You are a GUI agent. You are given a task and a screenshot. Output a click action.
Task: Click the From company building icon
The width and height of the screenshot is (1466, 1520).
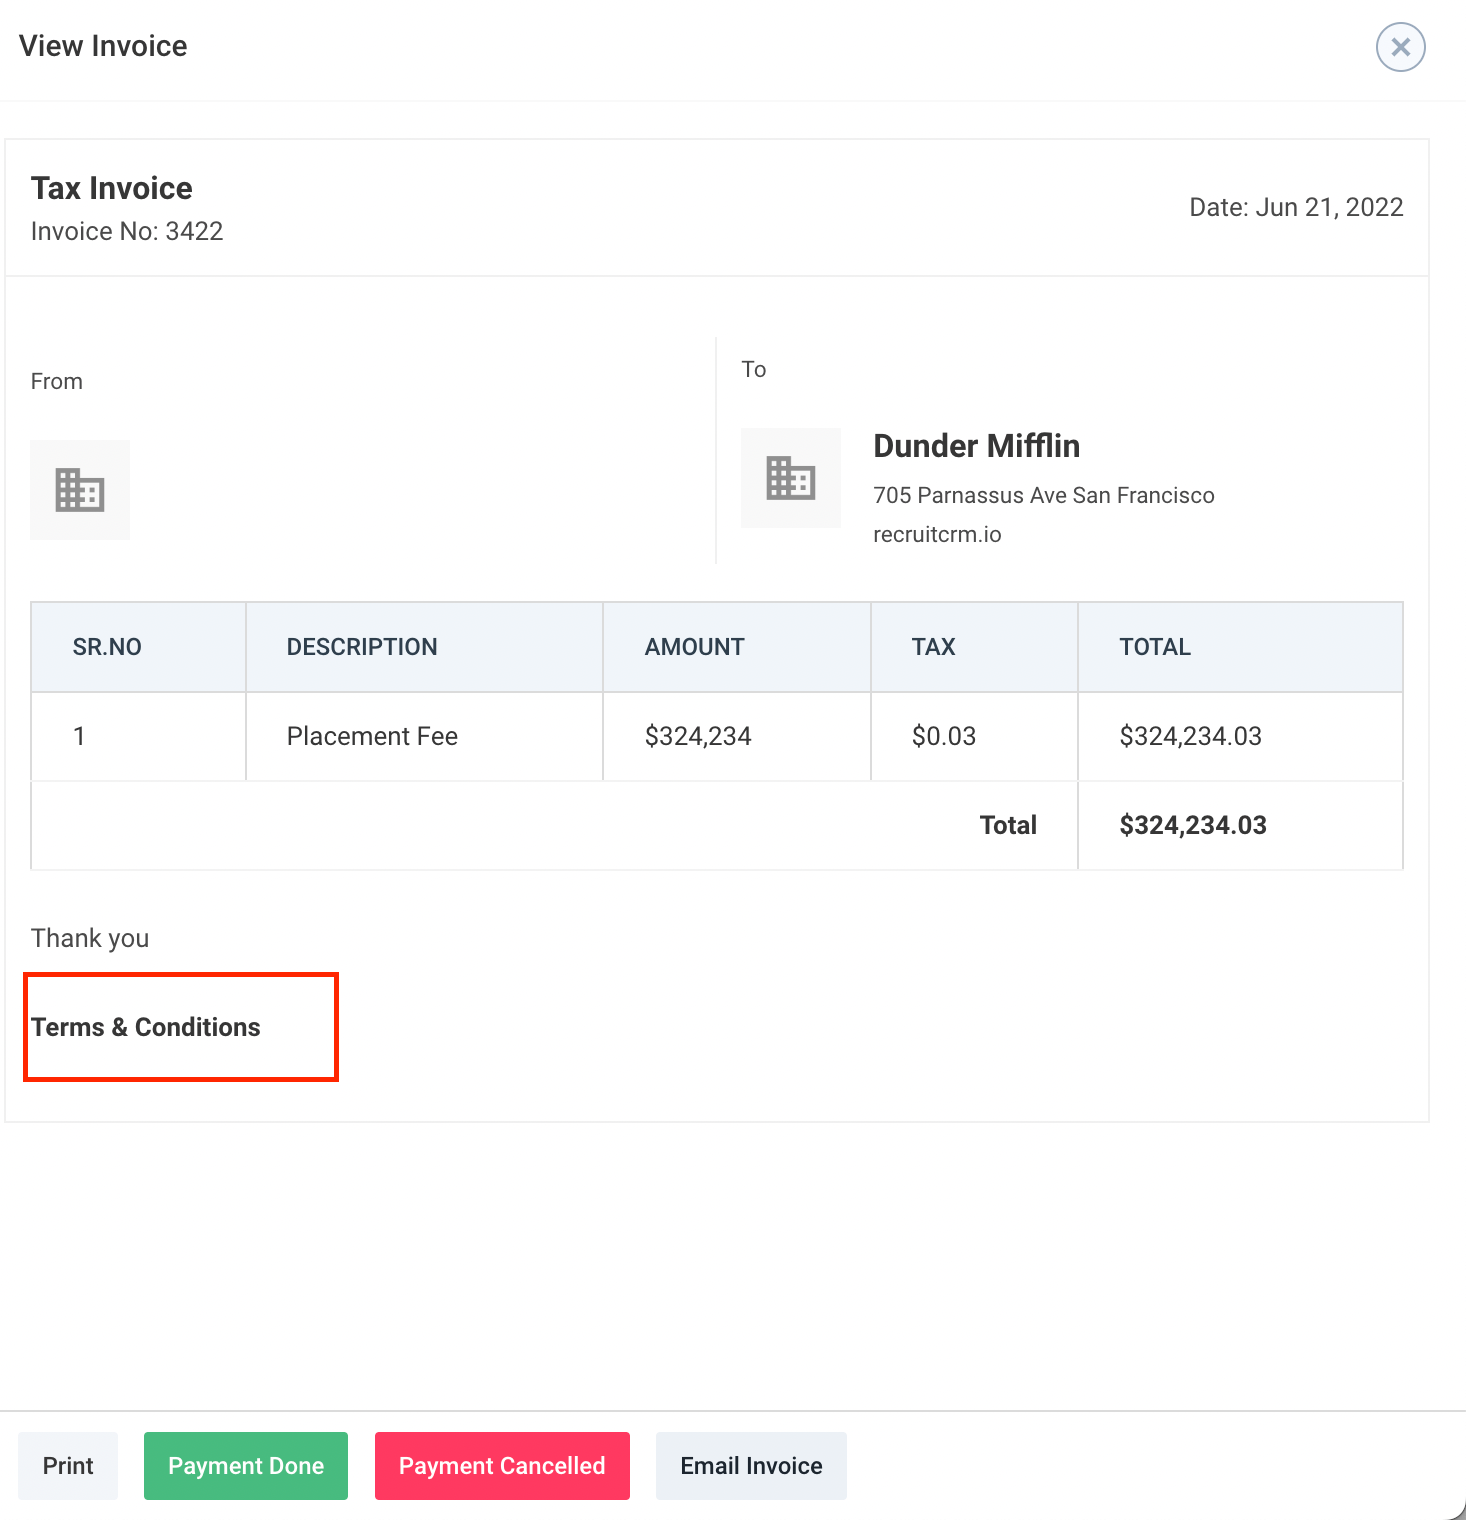point(80,490)
